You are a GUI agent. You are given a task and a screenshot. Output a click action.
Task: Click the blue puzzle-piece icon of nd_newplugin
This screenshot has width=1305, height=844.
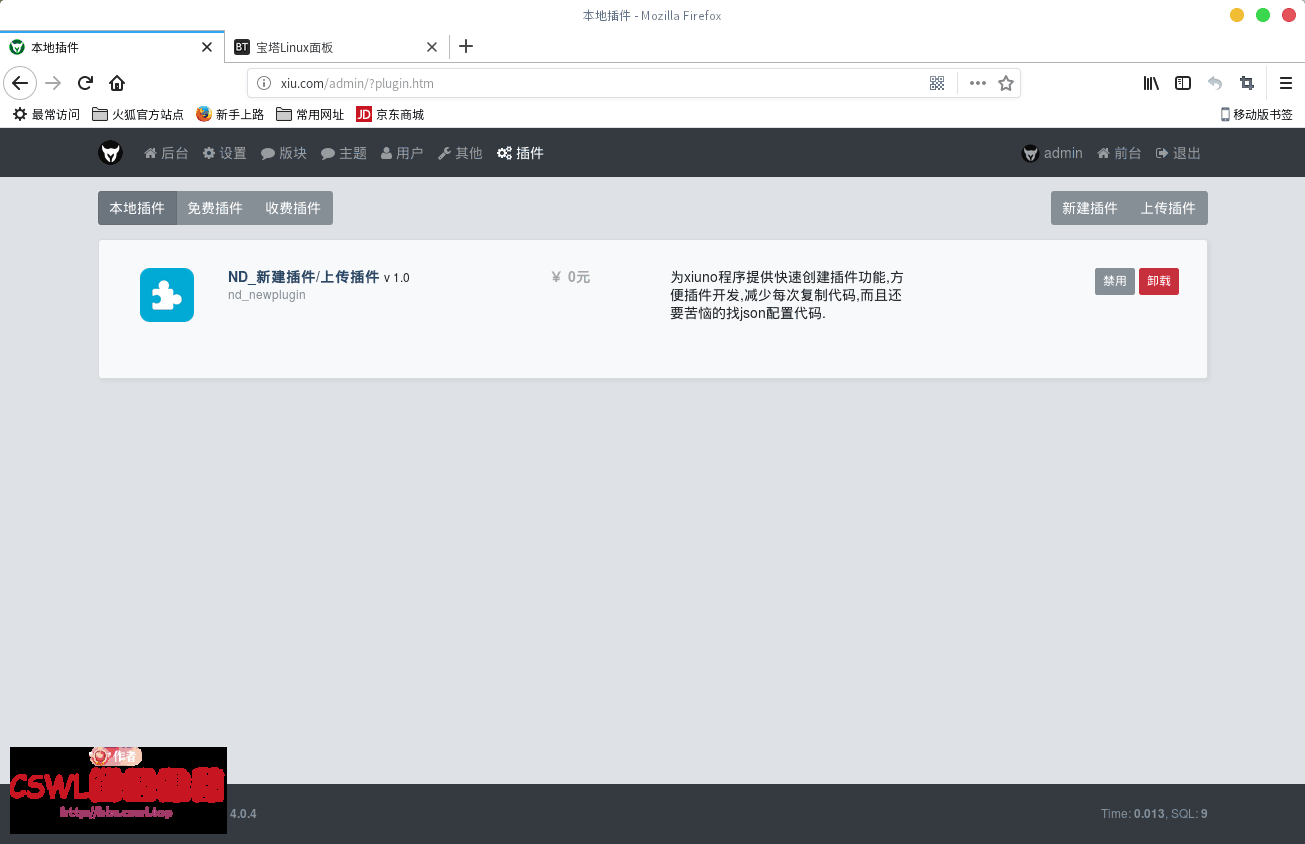(x=166, y=294)
